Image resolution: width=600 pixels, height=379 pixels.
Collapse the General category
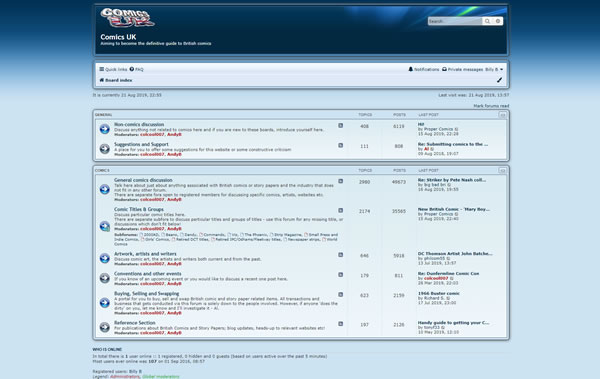coord(502,115)
